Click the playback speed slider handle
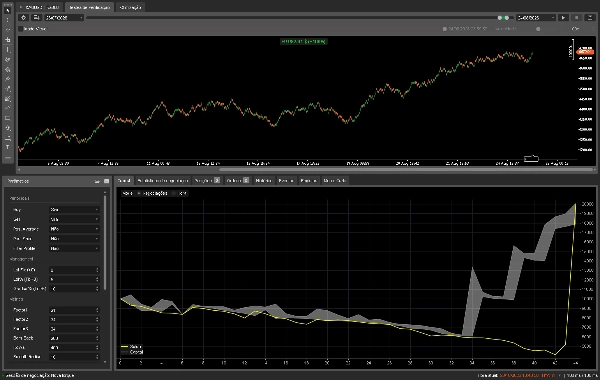600x380 pixels. click(x=538, y=29)
